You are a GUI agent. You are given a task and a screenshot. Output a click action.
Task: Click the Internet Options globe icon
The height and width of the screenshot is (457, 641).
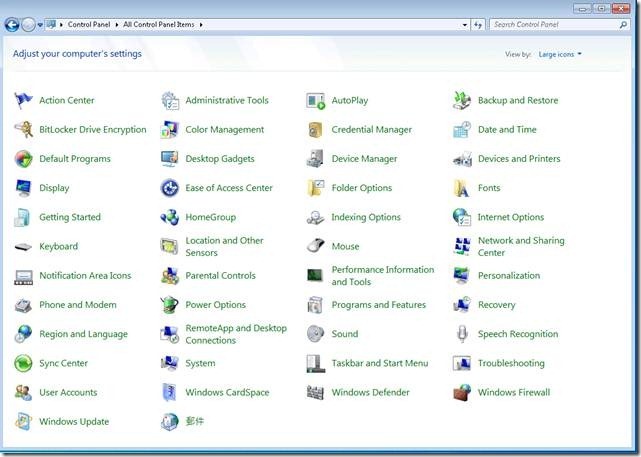coord(462,217)
